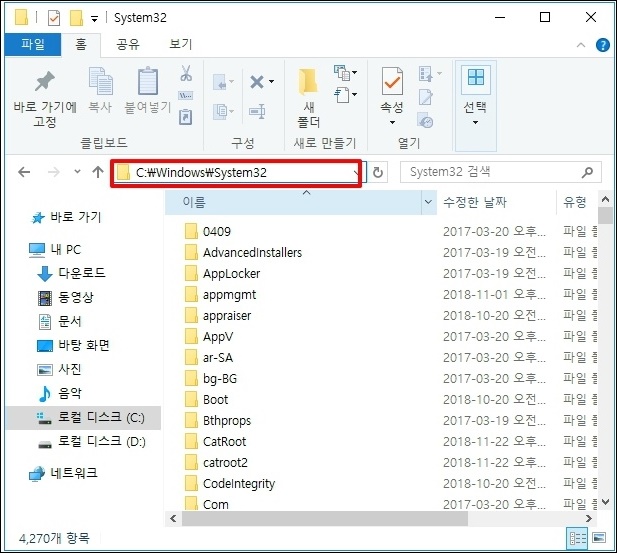Click the New item icon
The width and height of the screenshot is (617, 553).
click(342, 73)
